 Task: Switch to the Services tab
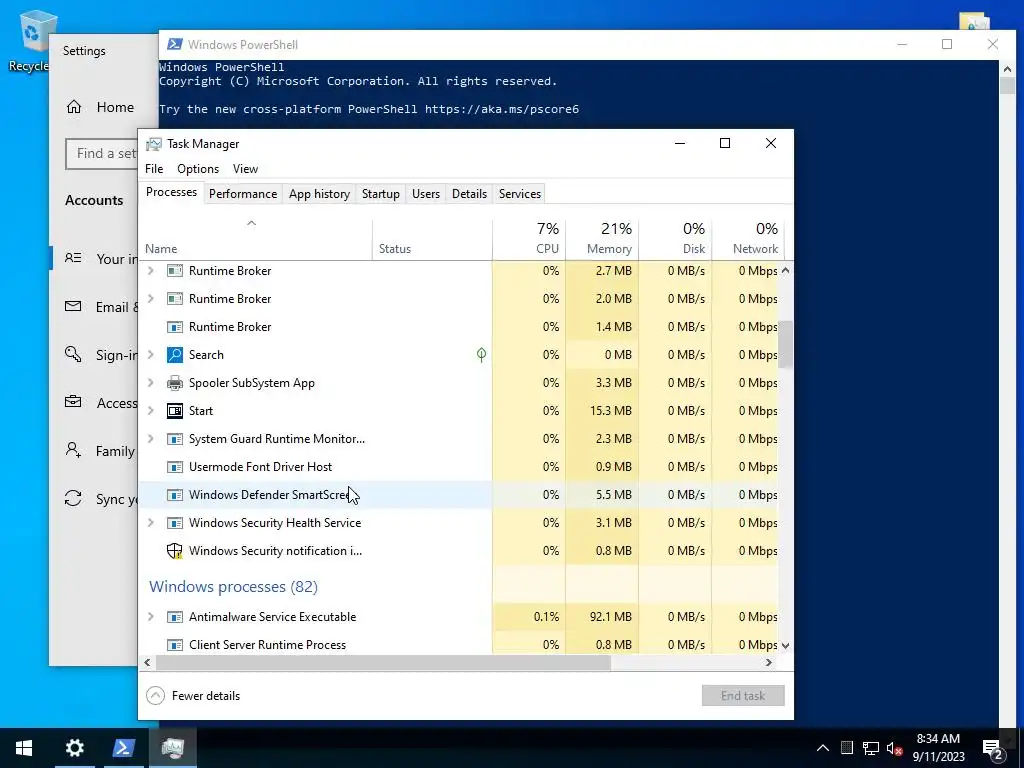click(x=520, y=194)
